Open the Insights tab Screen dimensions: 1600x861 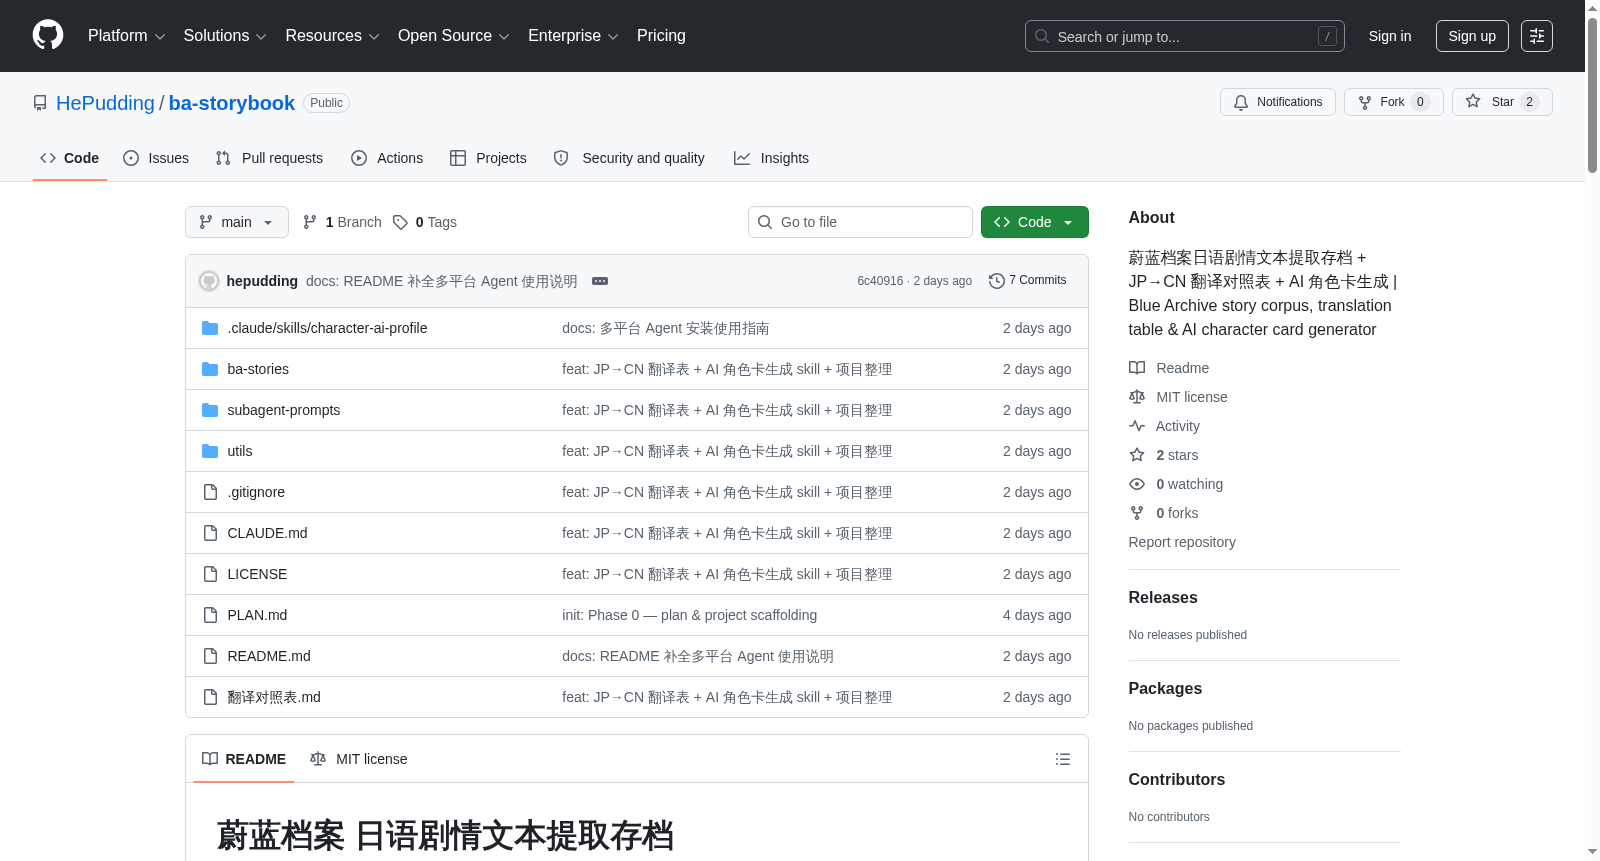click(771, 158)
